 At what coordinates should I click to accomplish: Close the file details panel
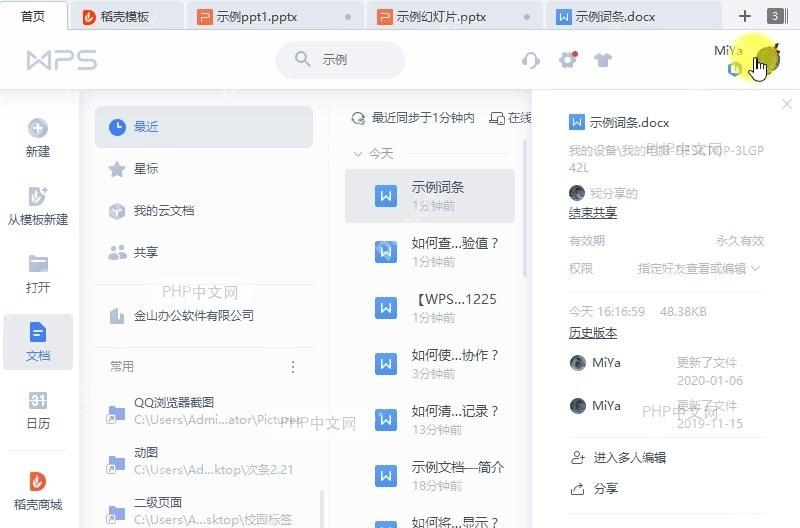[787, 104]
